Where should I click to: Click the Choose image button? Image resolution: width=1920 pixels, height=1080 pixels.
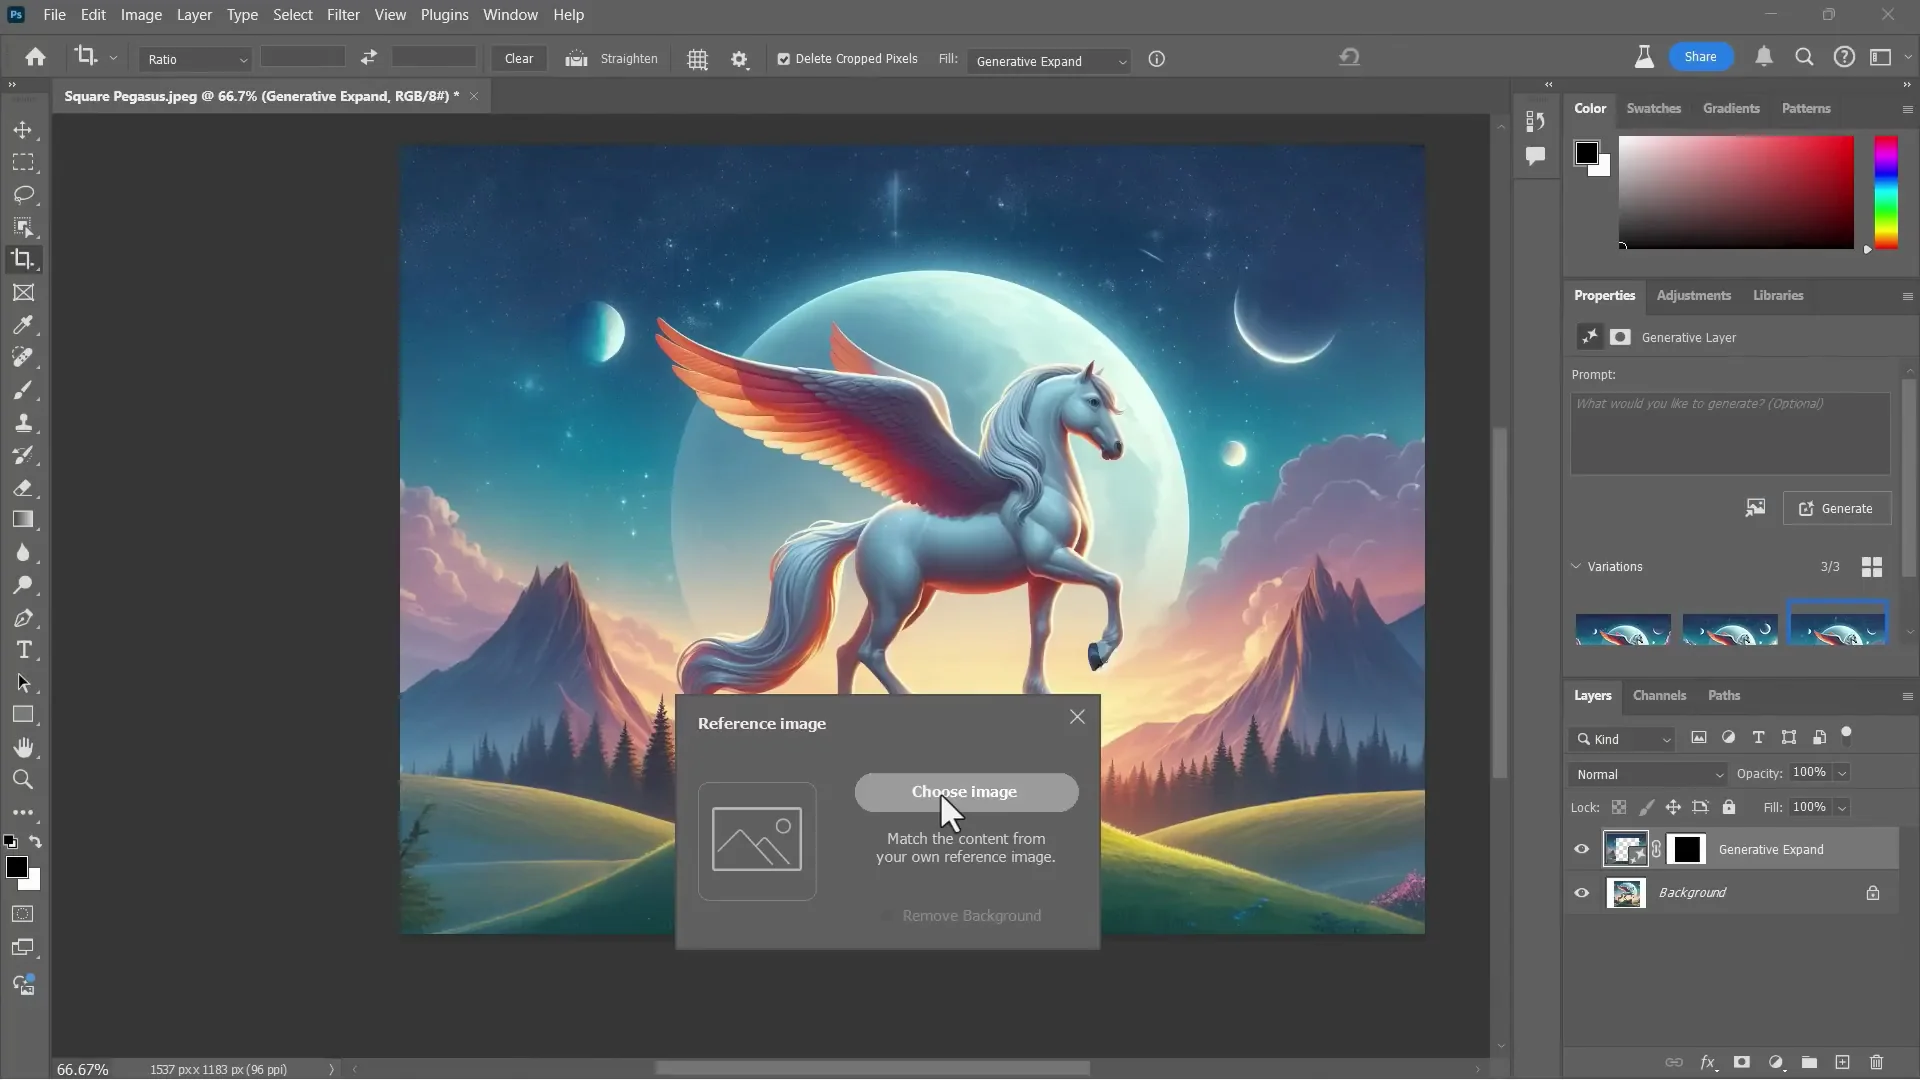point(966,791)
